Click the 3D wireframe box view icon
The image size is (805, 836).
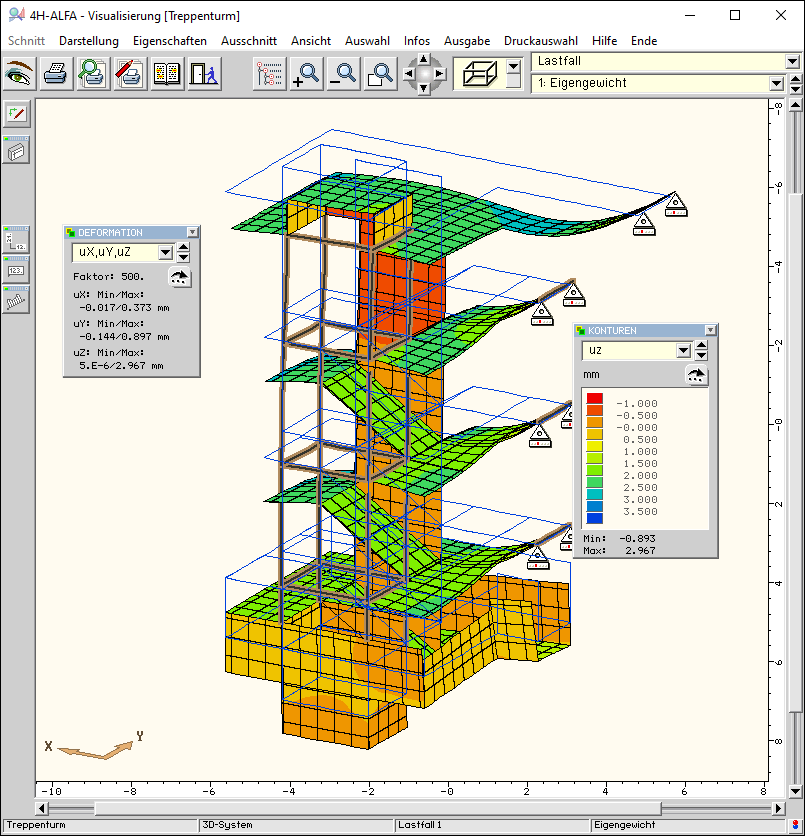(x=478, y=74)
